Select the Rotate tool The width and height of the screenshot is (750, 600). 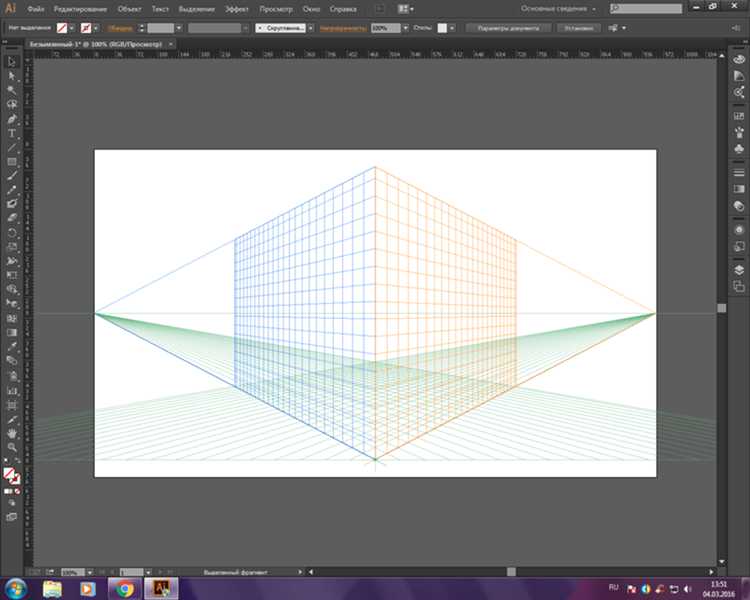pyautogui.click(x=12, y=233)
